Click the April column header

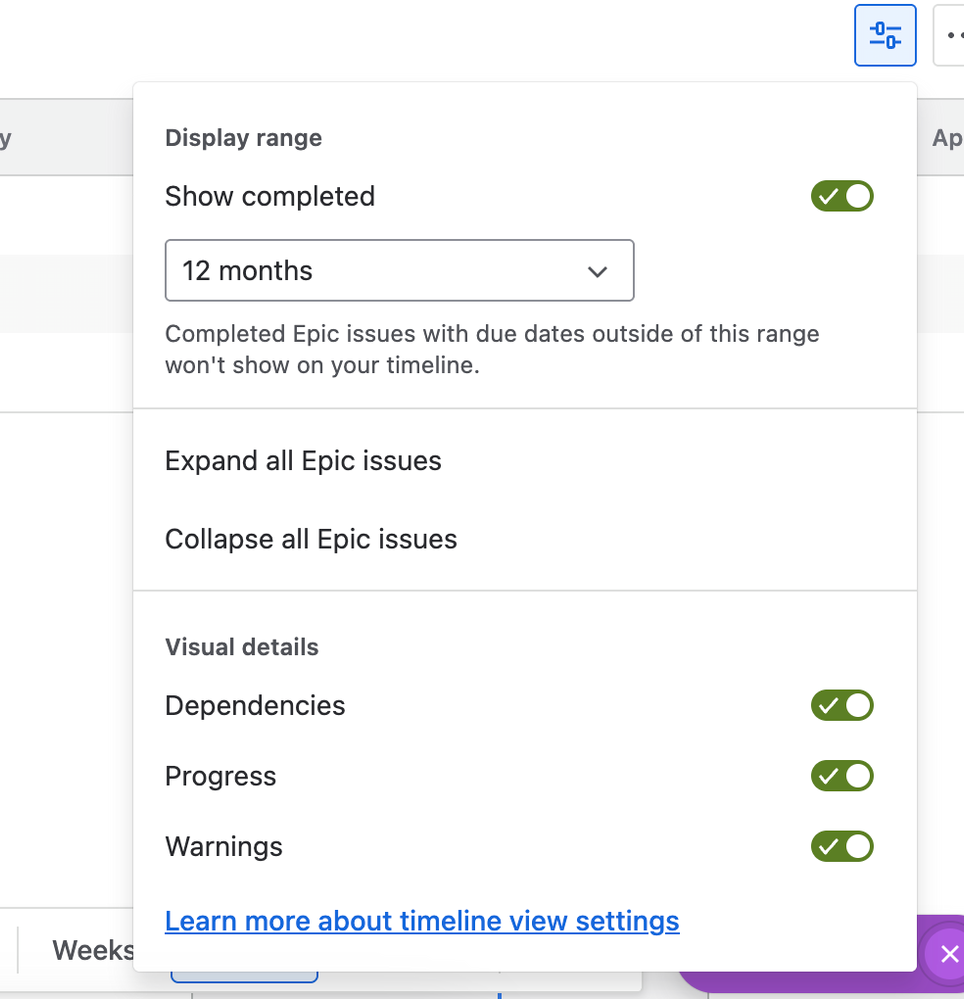946,137
